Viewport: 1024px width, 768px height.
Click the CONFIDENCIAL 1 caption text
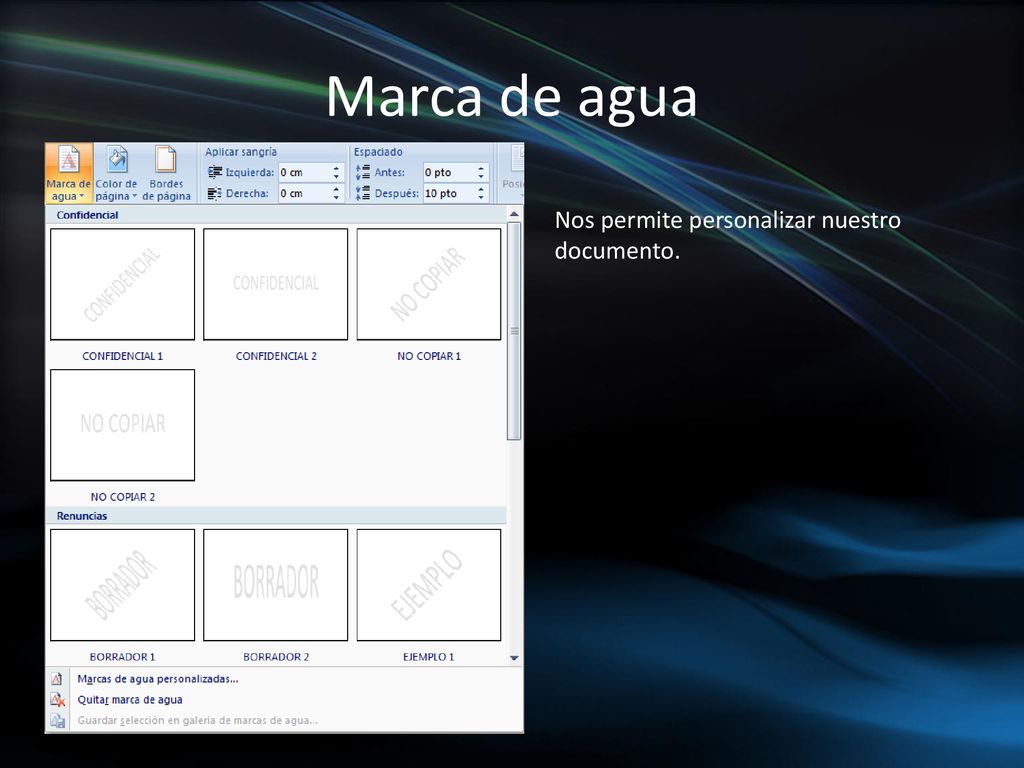(122, 356)
